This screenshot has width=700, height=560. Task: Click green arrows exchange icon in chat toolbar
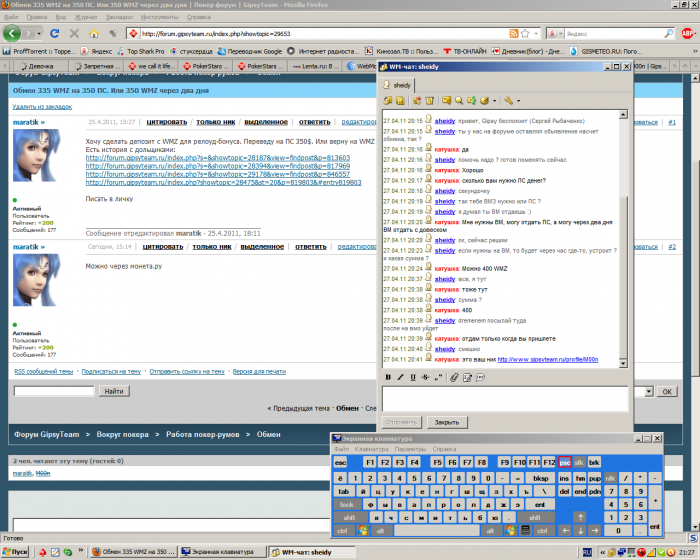[471, 100]
